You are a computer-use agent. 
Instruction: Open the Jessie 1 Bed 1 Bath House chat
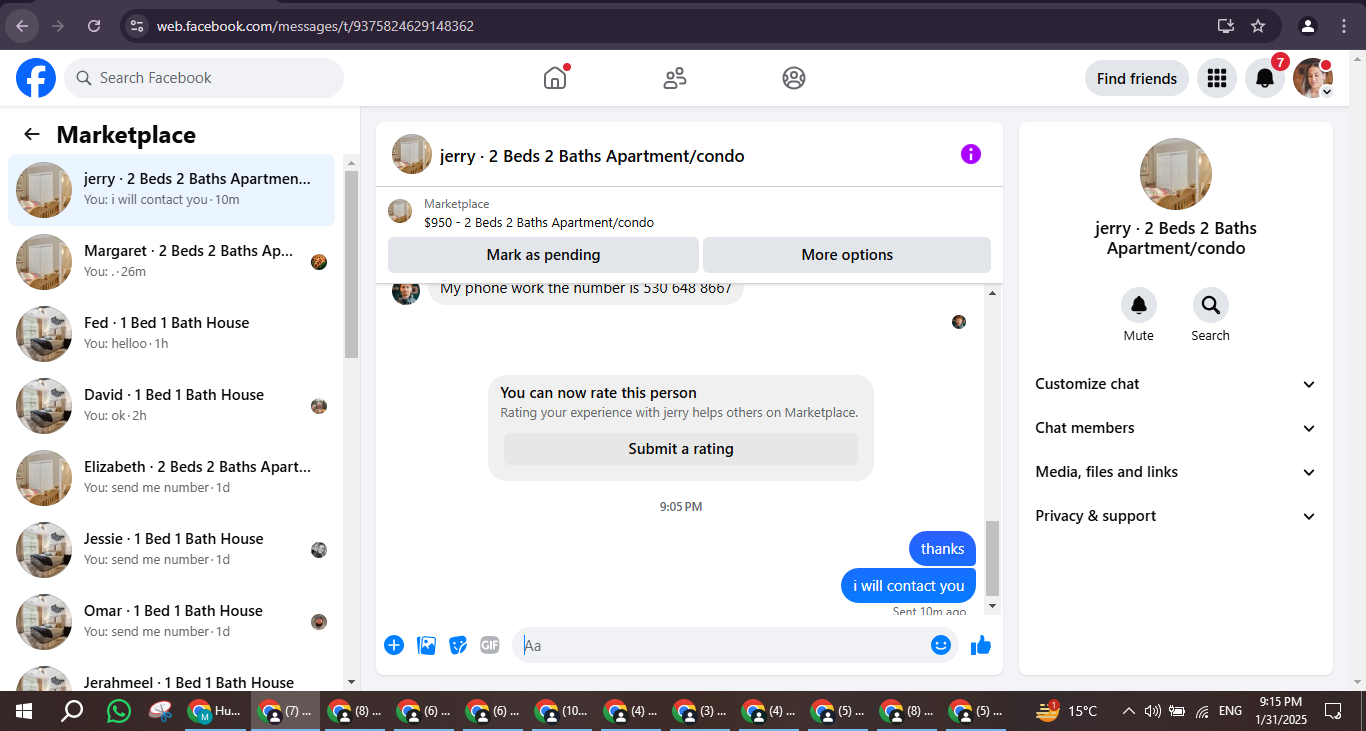point(171,550)
